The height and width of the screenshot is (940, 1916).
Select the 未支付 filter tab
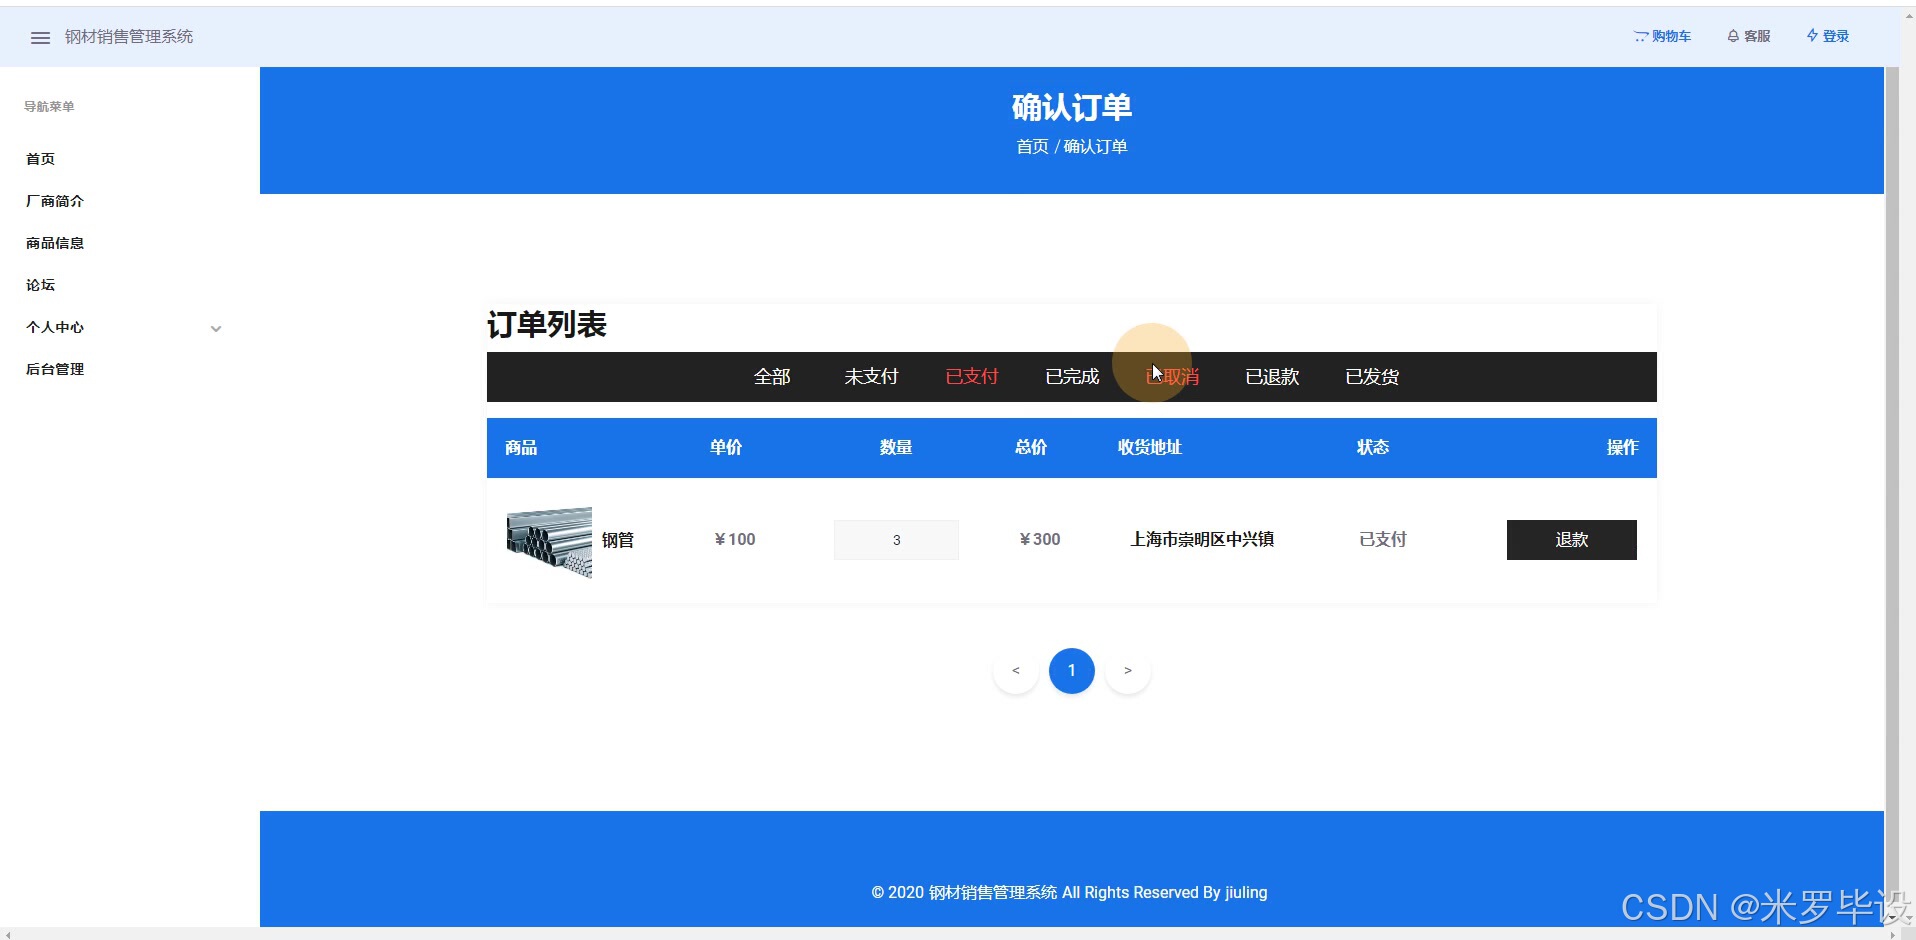(870, 377)
